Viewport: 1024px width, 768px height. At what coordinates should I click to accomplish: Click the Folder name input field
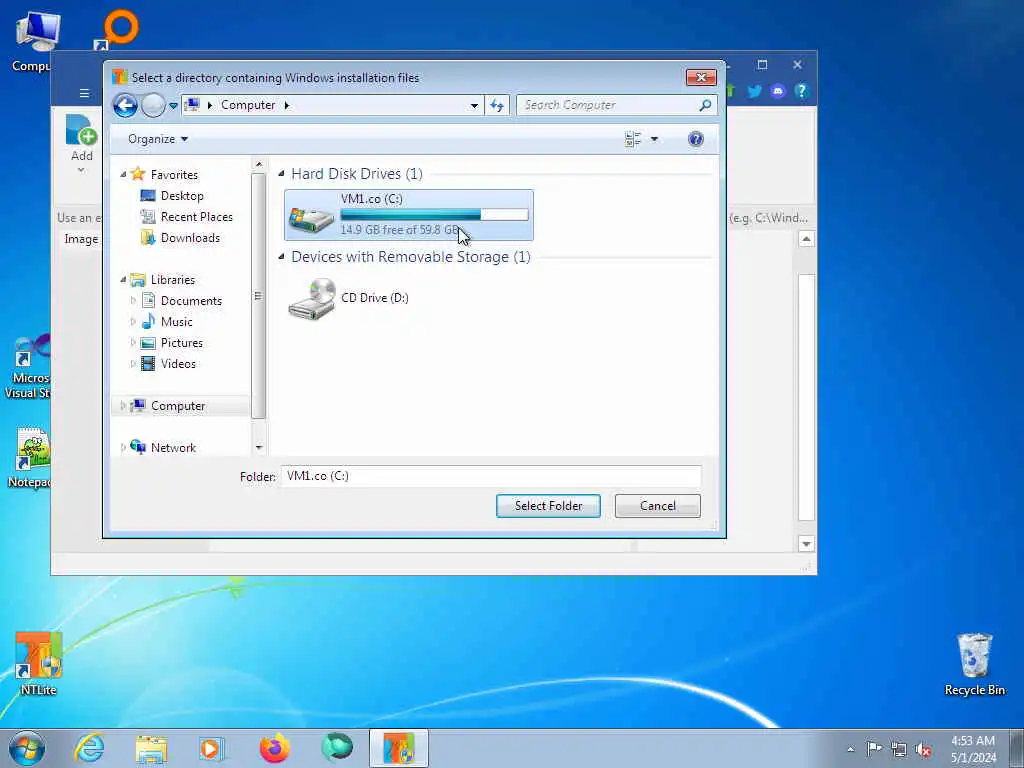491,476
